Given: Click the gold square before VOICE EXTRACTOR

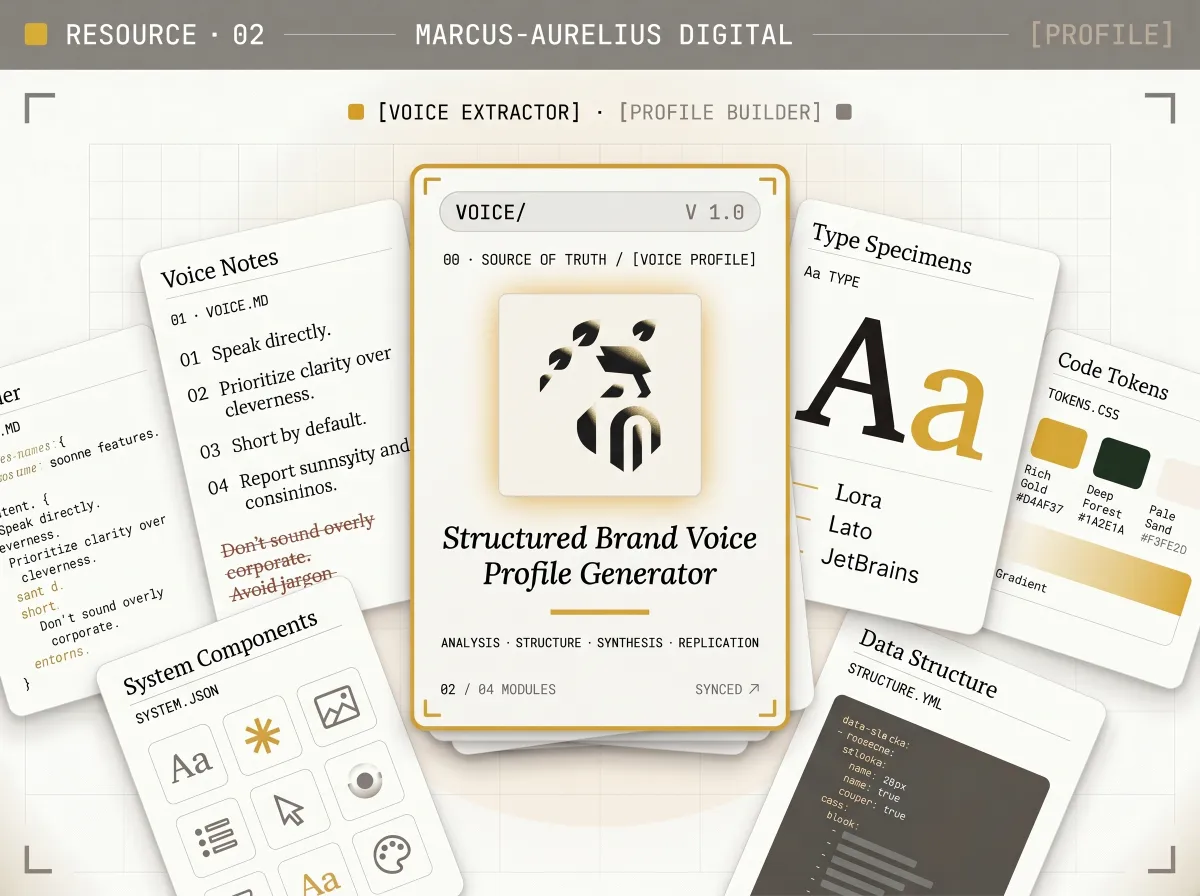Looking at the screenshot, I should 356,112.
